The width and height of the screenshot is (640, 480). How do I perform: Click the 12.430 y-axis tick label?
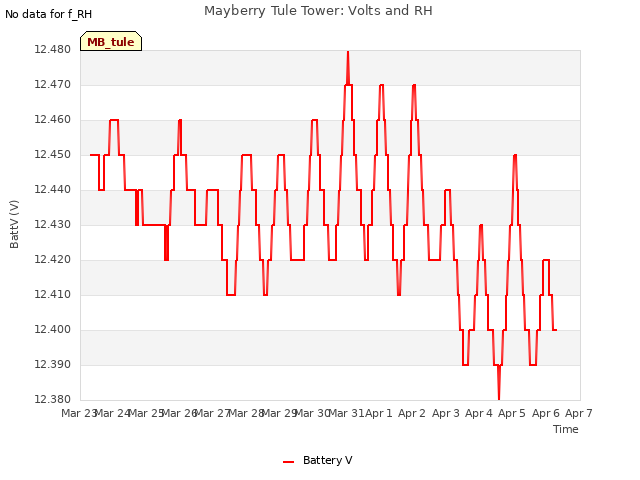[x=52, y=224]
